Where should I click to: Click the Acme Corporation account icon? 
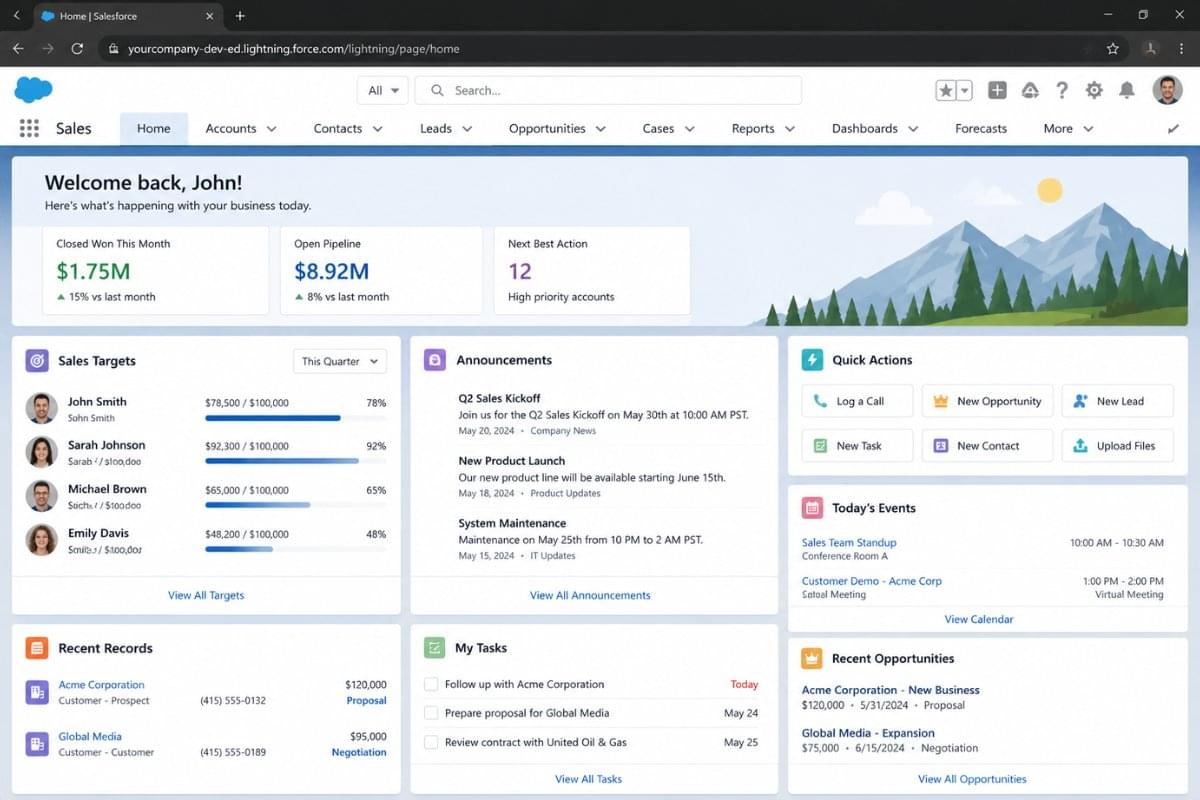tap(37, 692)
